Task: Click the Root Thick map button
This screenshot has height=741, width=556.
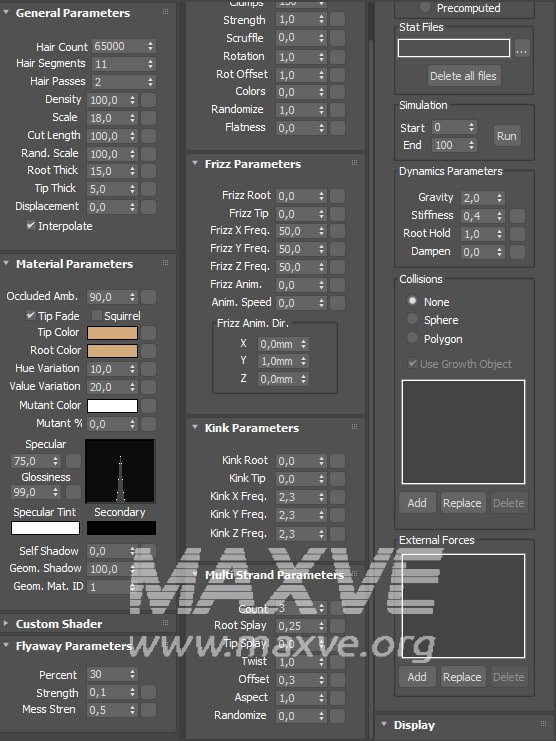Action: click(148, 171)
